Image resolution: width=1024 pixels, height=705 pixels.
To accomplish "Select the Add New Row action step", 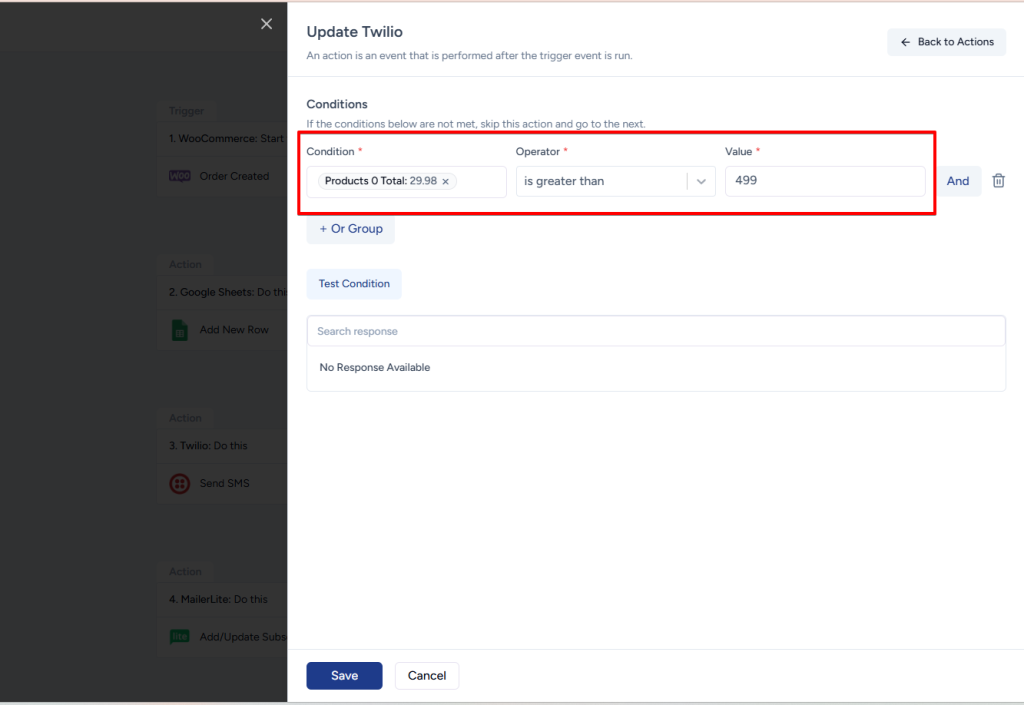I will (x=234, y=330).
